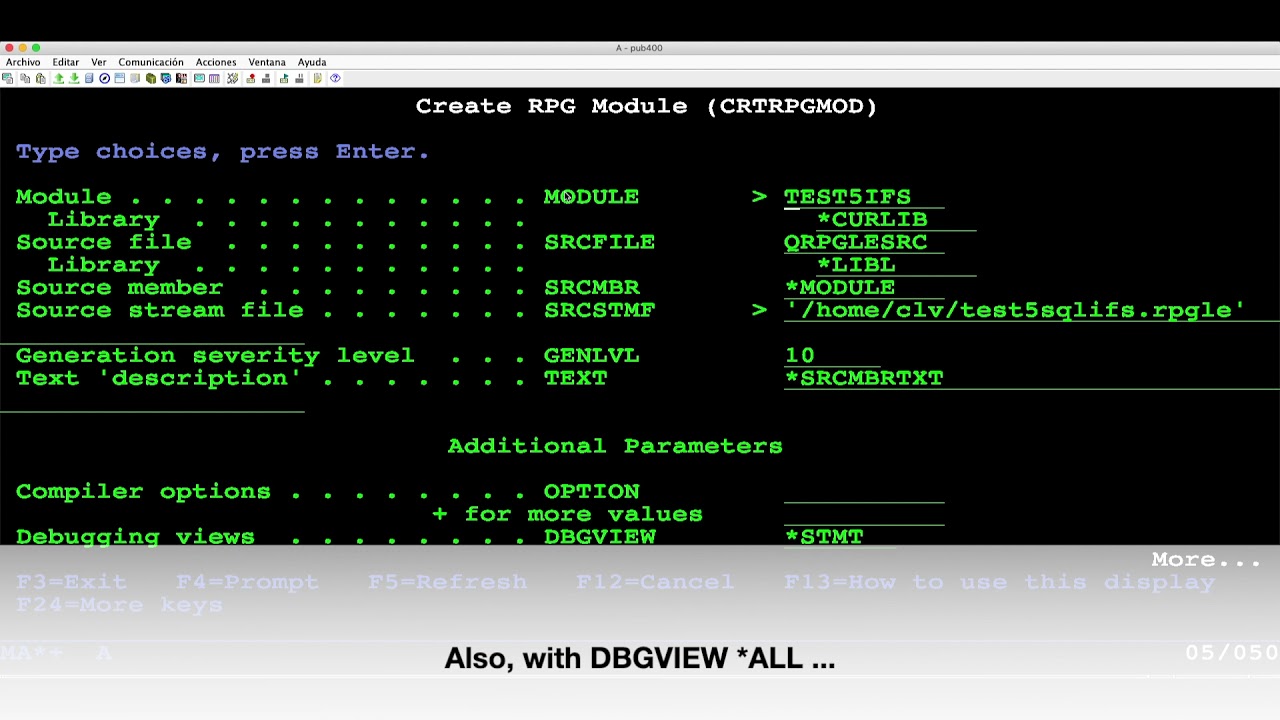
Task: Click the Module field containing TEST5IFS
Action: click(x=864, y=197)
